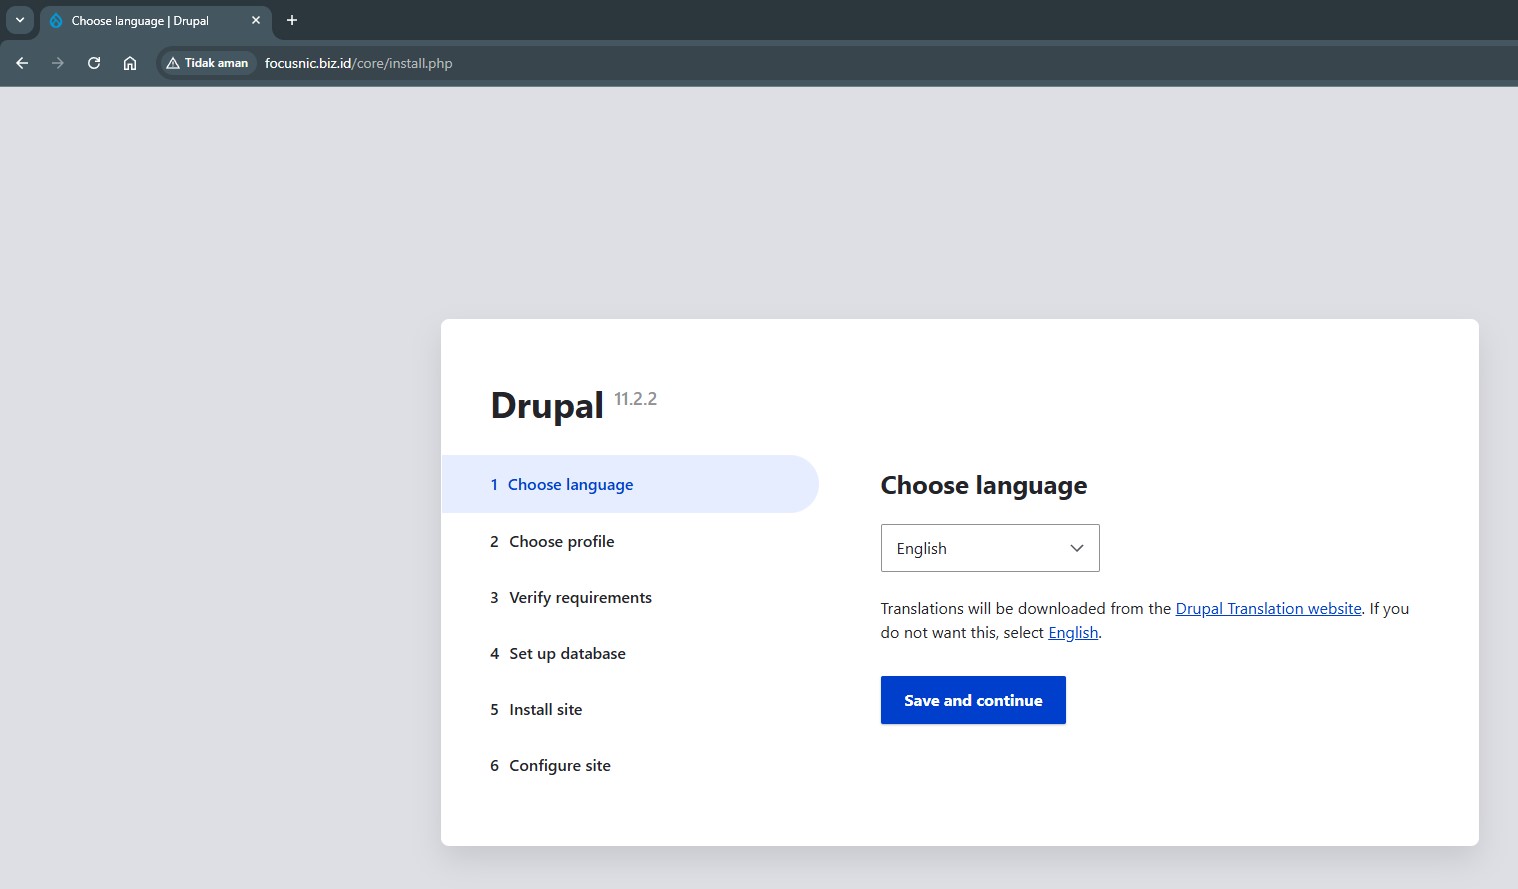The image size is (1518, 889).
Task: Go to the browser home page
Action: (130, 63)
